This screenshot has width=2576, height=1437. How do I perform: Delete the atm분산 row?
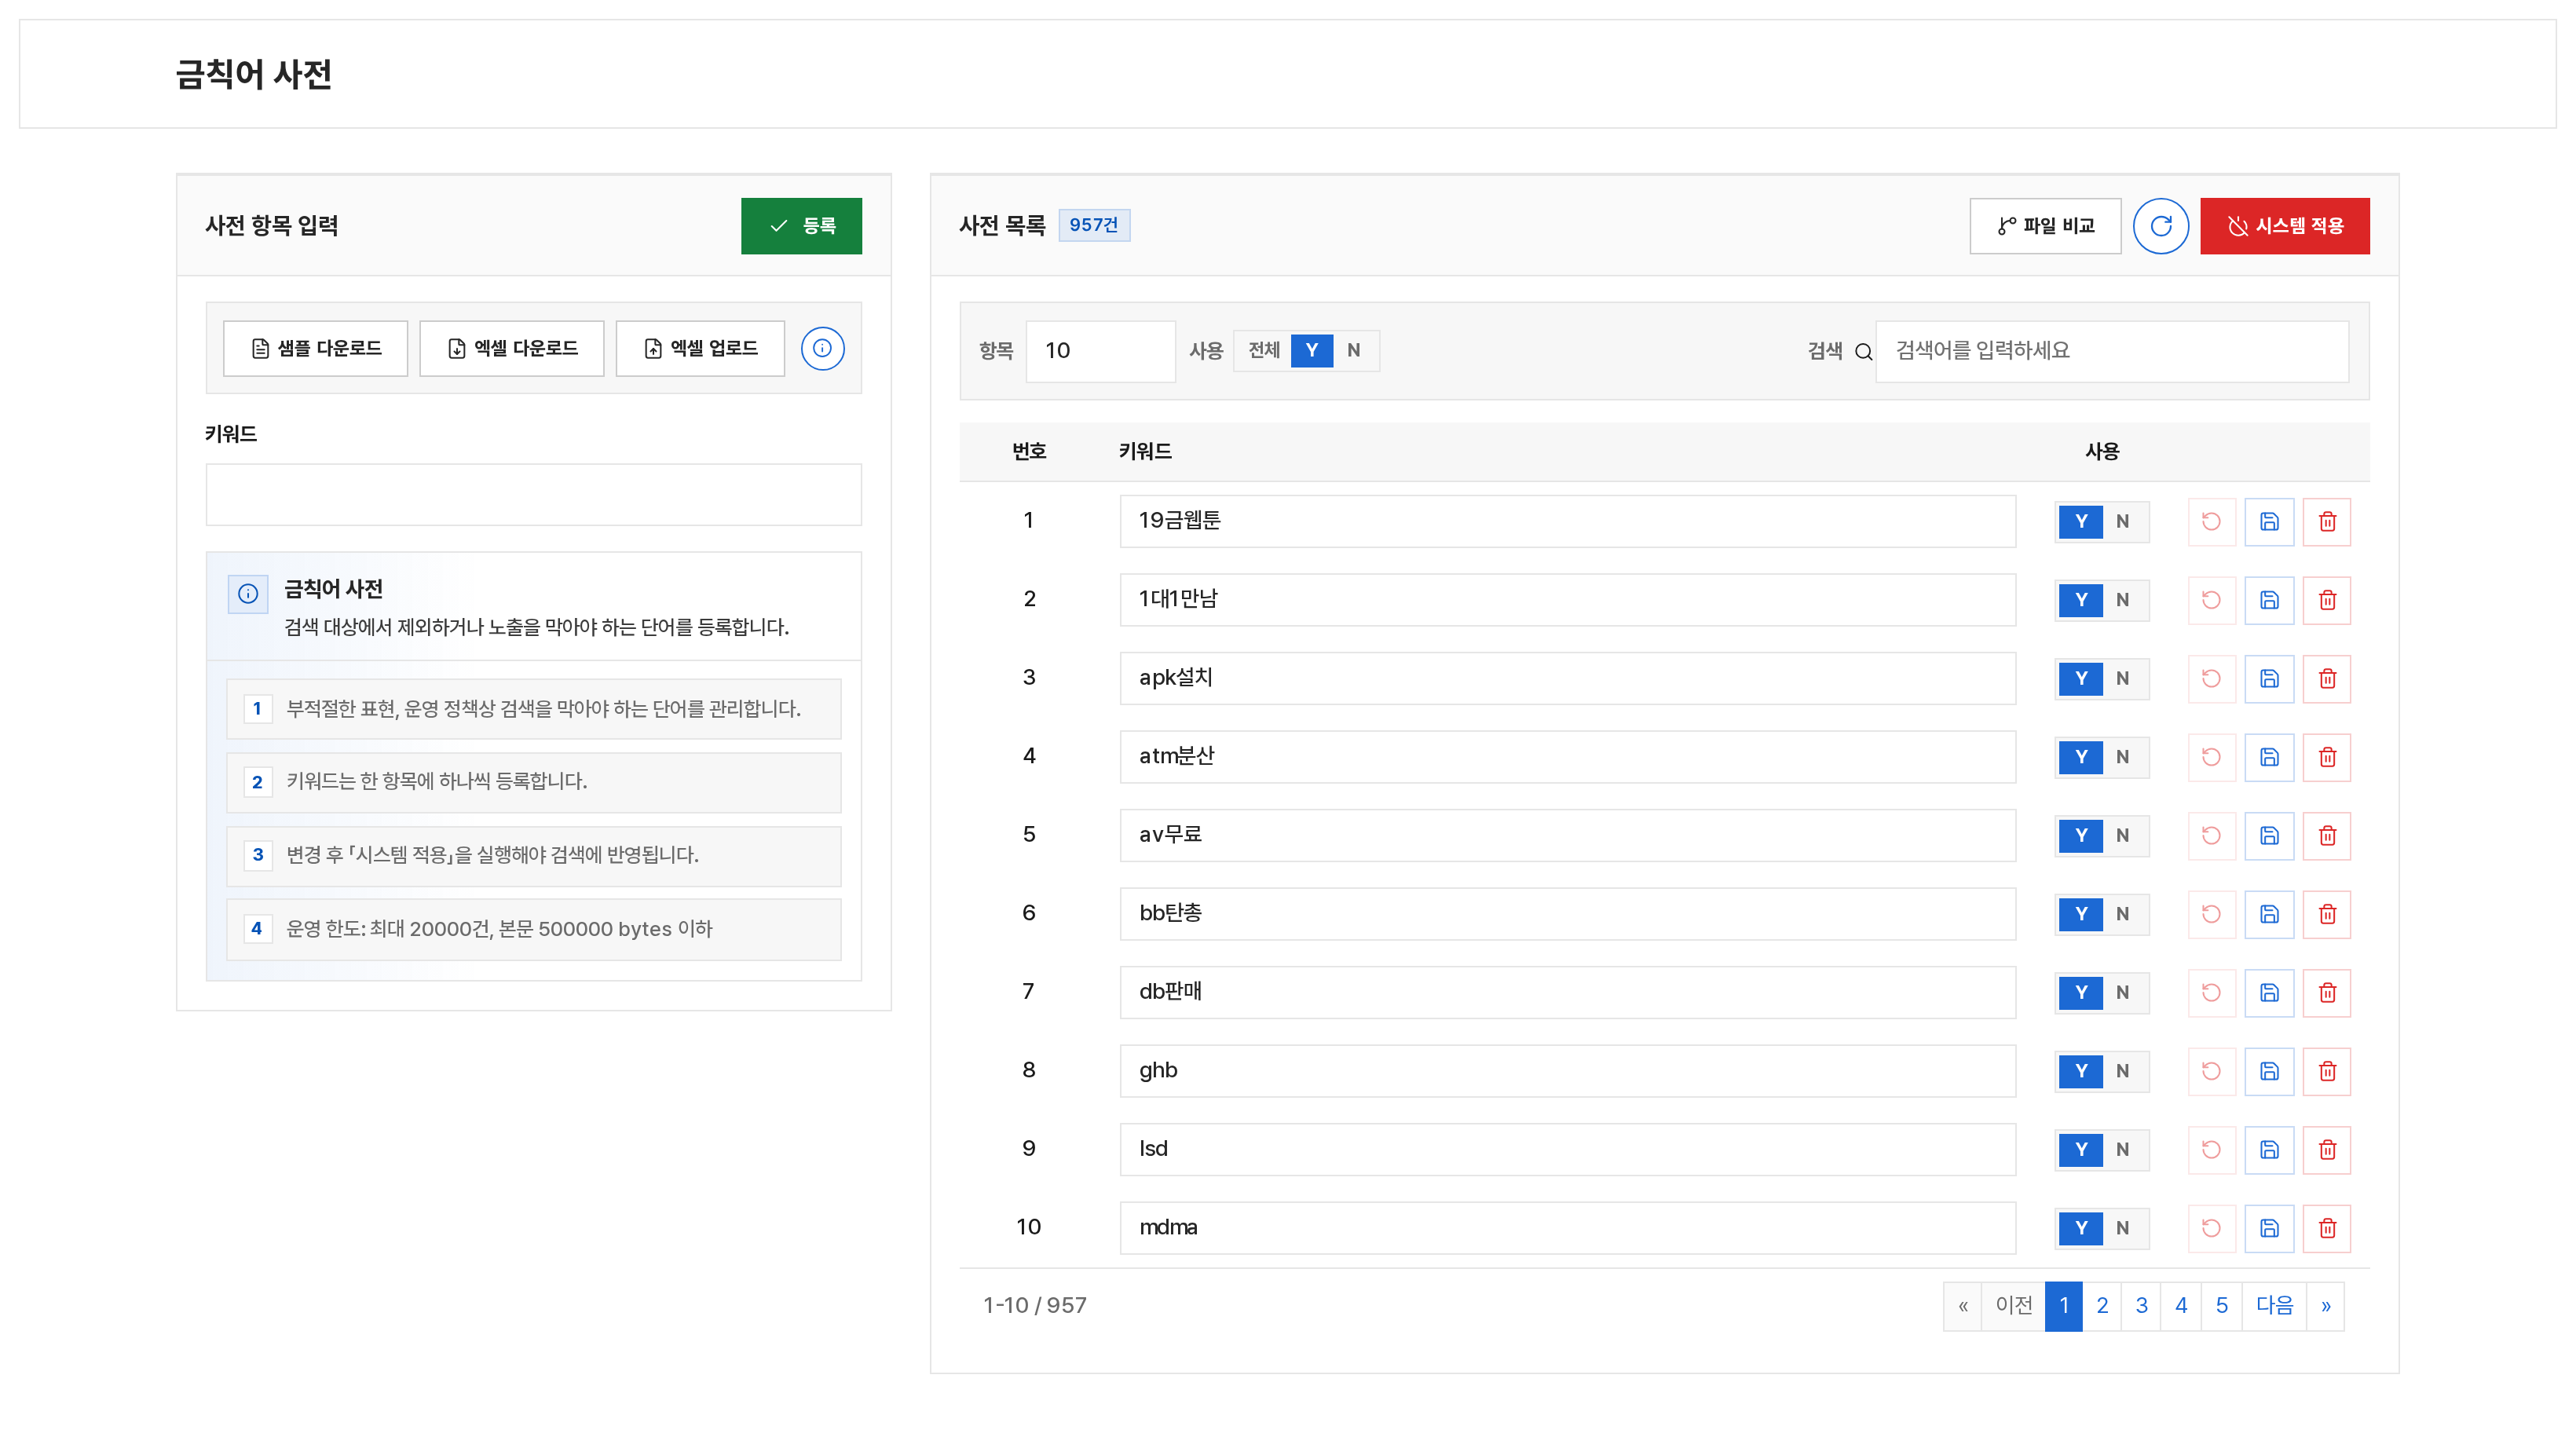2327,757
